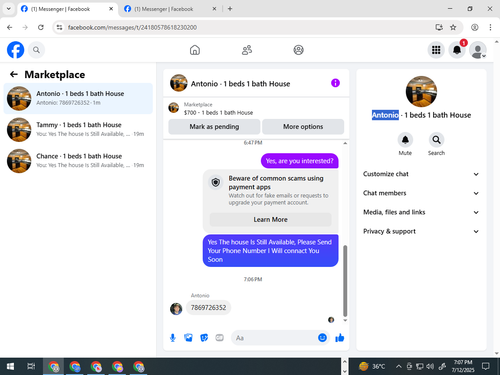
Task: Click the 7869726352 message bubble
Action: tap(208, 308)
